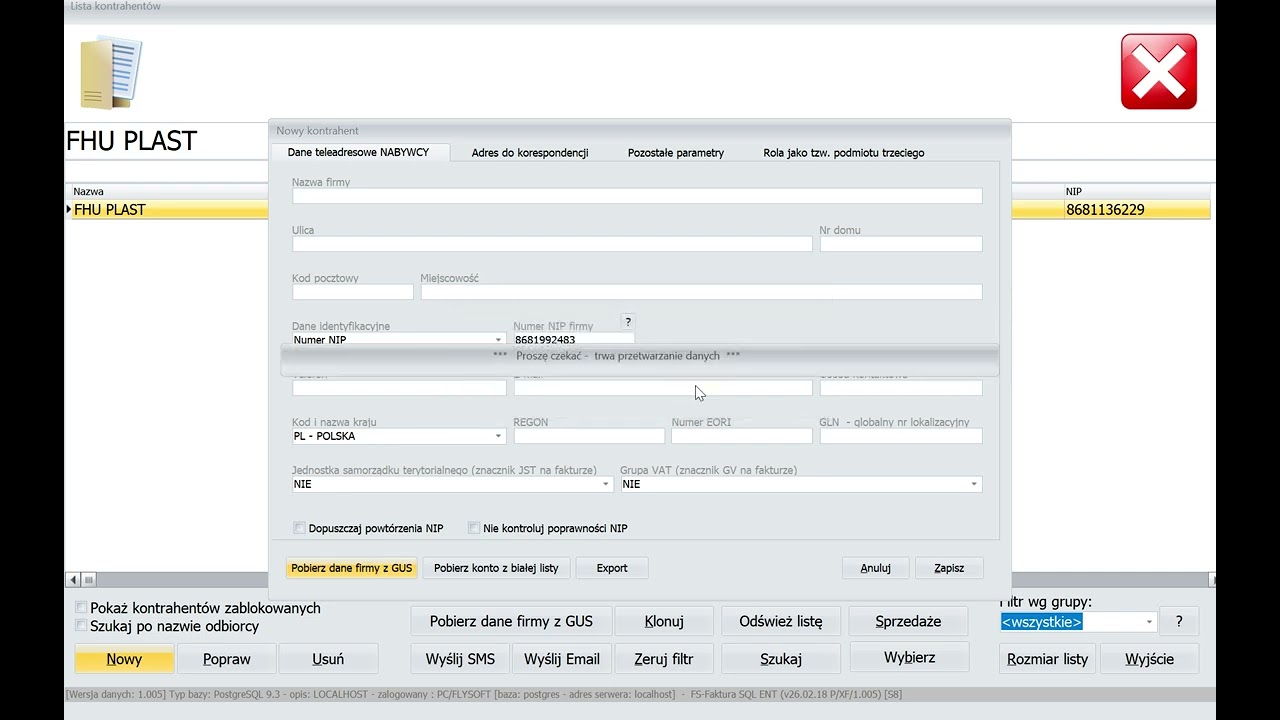Click Wyślij SMS button
Viewport: 1280px width, 720px height.
[x=460, y=659]
